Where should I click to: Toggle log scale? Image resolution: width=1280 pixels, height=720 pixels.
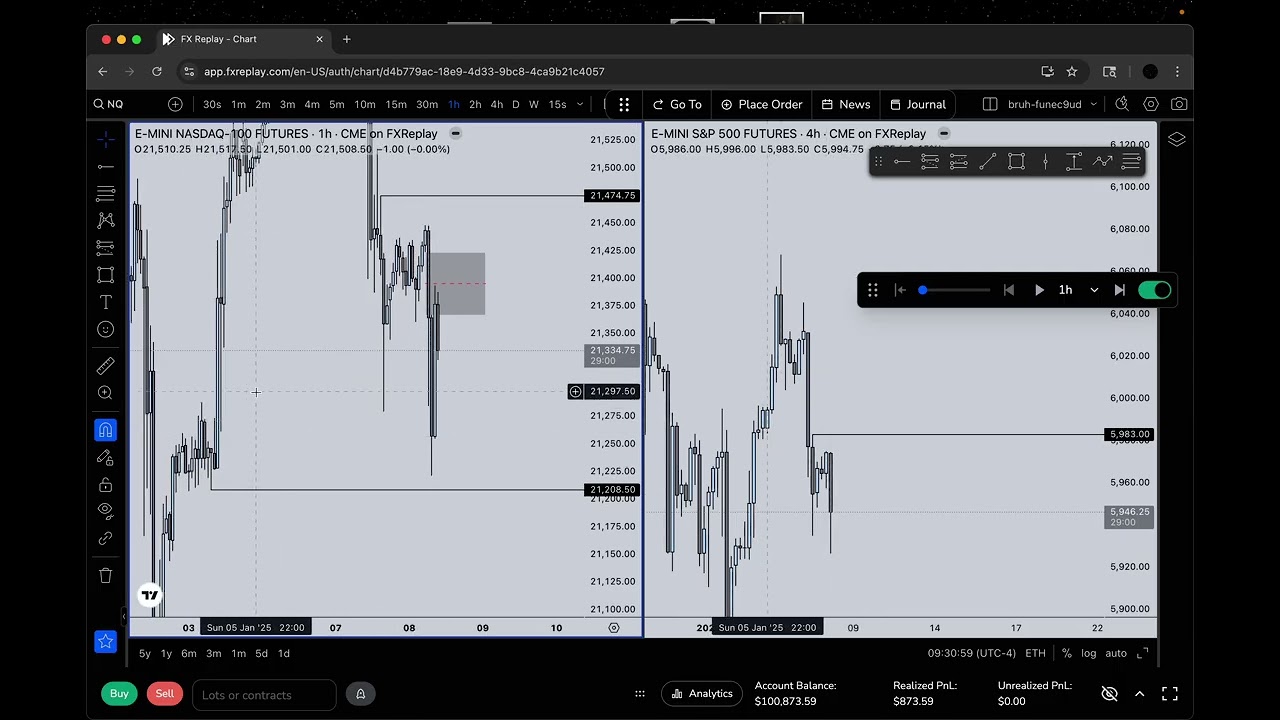coord(1089,653)
